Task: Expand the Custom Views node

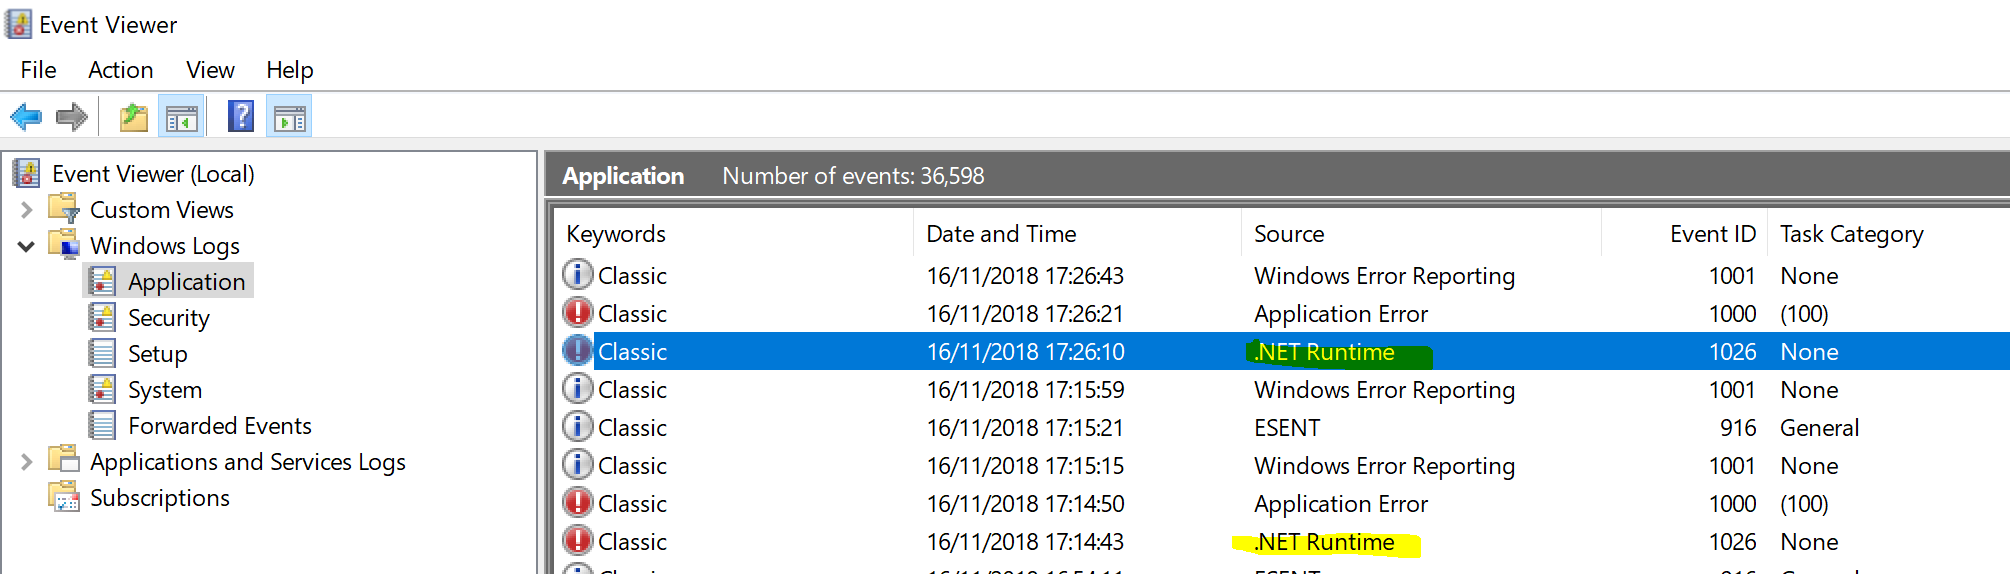Action: pyautogui.click(x=27, y=210)
